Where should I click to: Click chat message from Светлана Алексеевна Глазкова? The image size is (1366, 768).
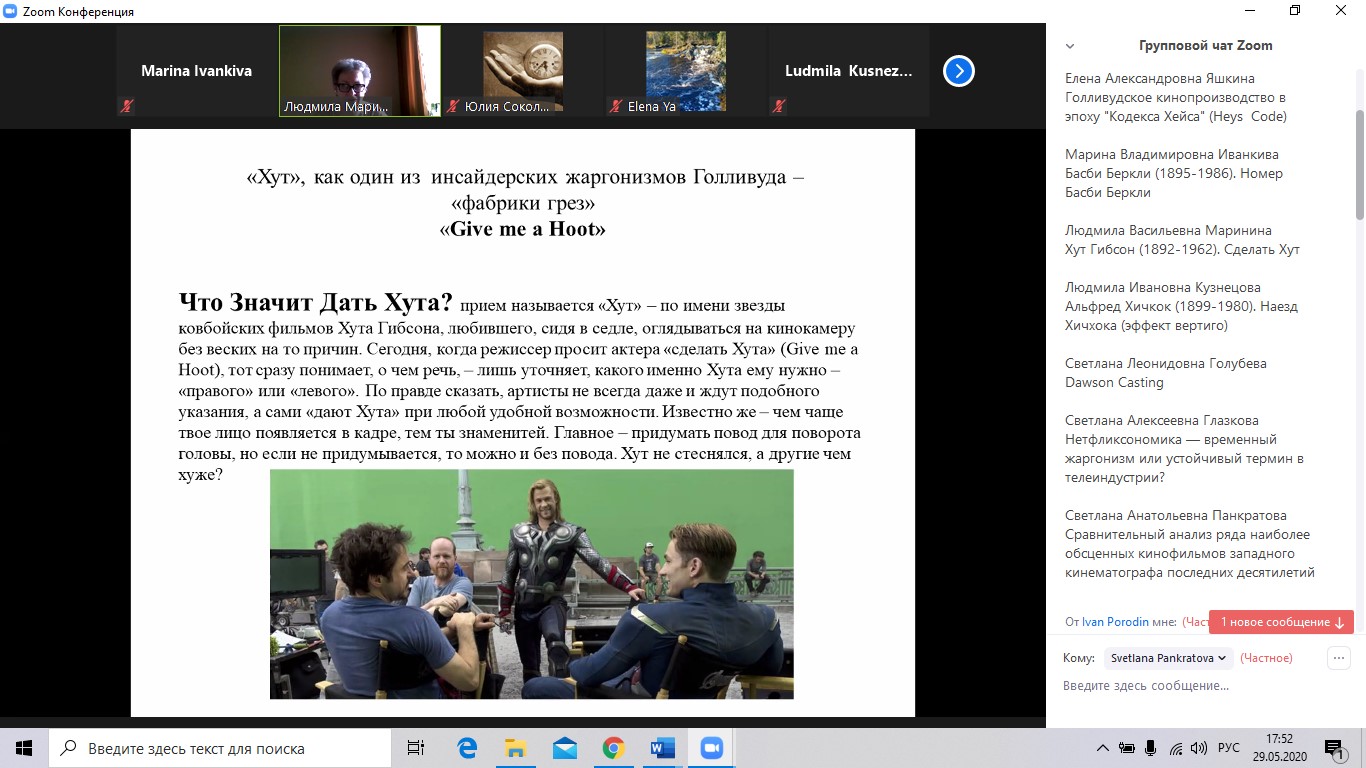[1185, 449]
